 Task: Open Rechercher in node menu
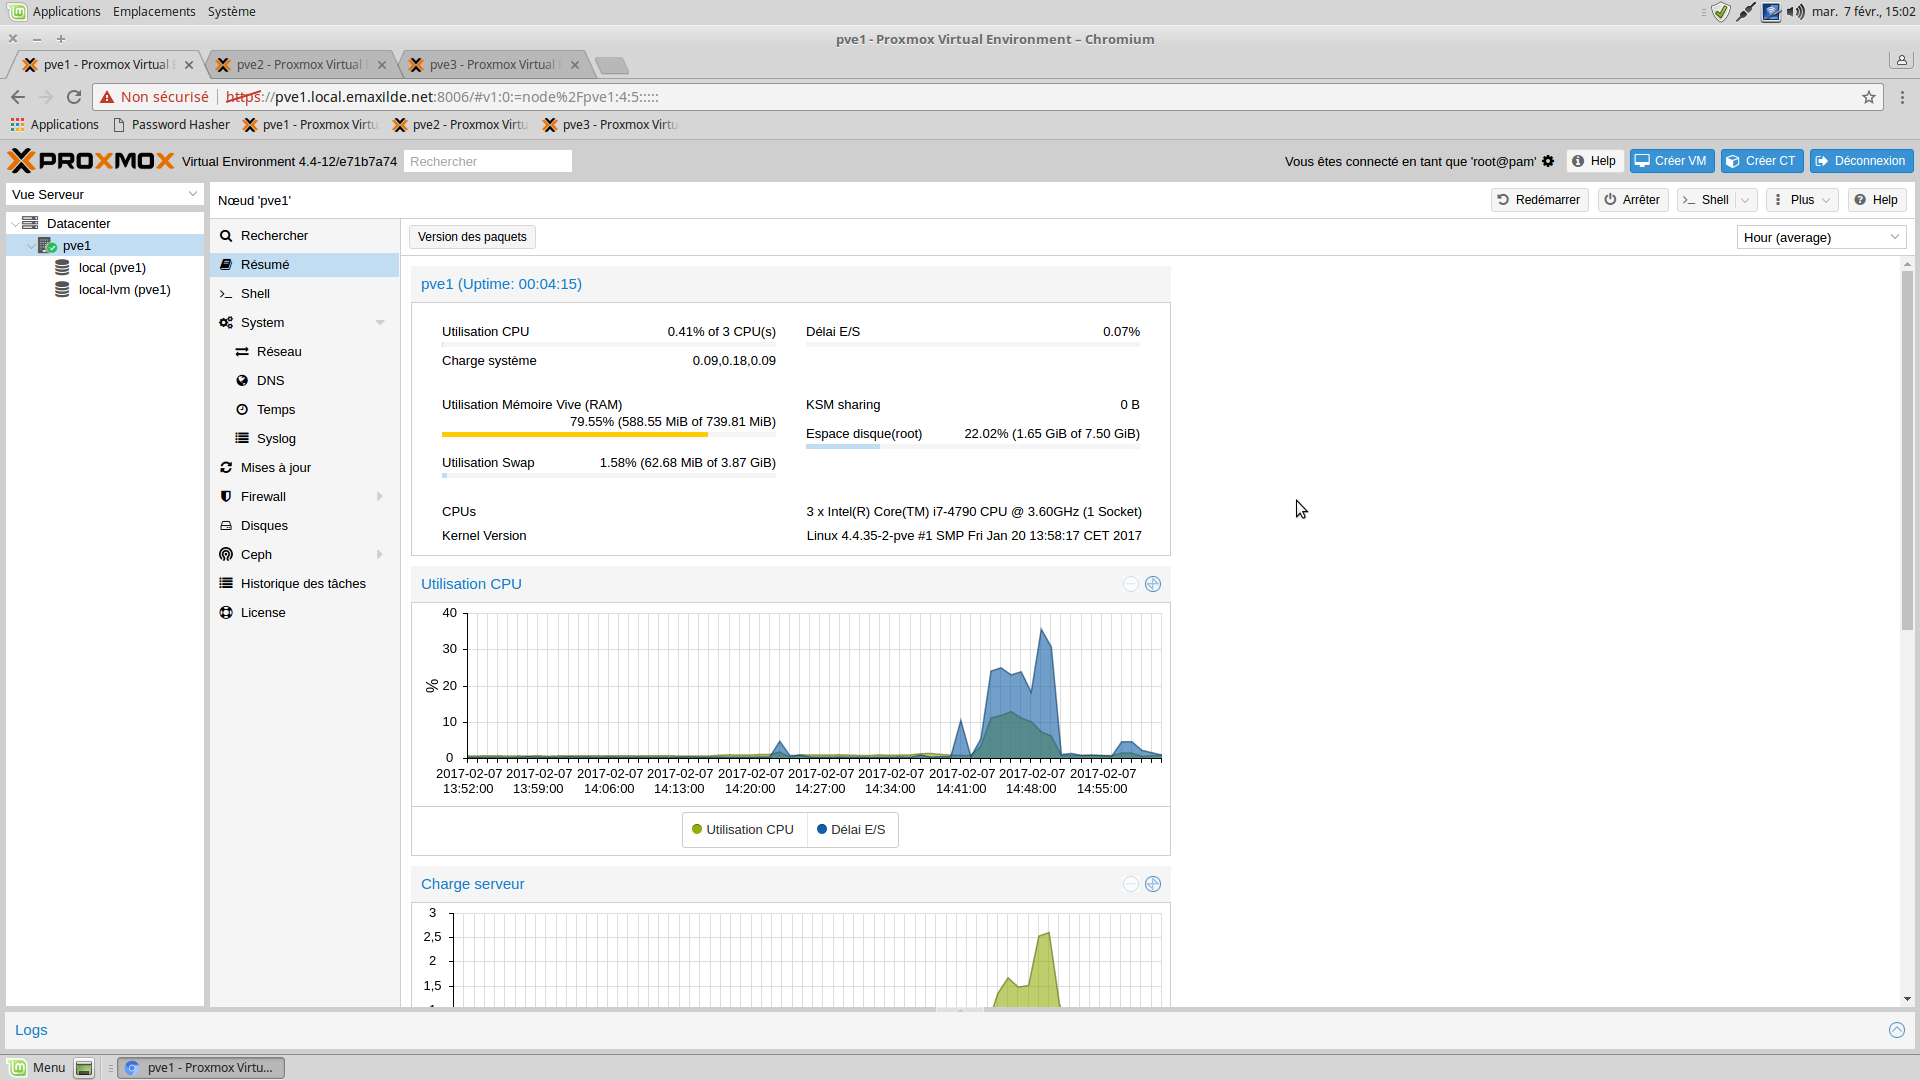pyautogui.click(x=305, y=236)
